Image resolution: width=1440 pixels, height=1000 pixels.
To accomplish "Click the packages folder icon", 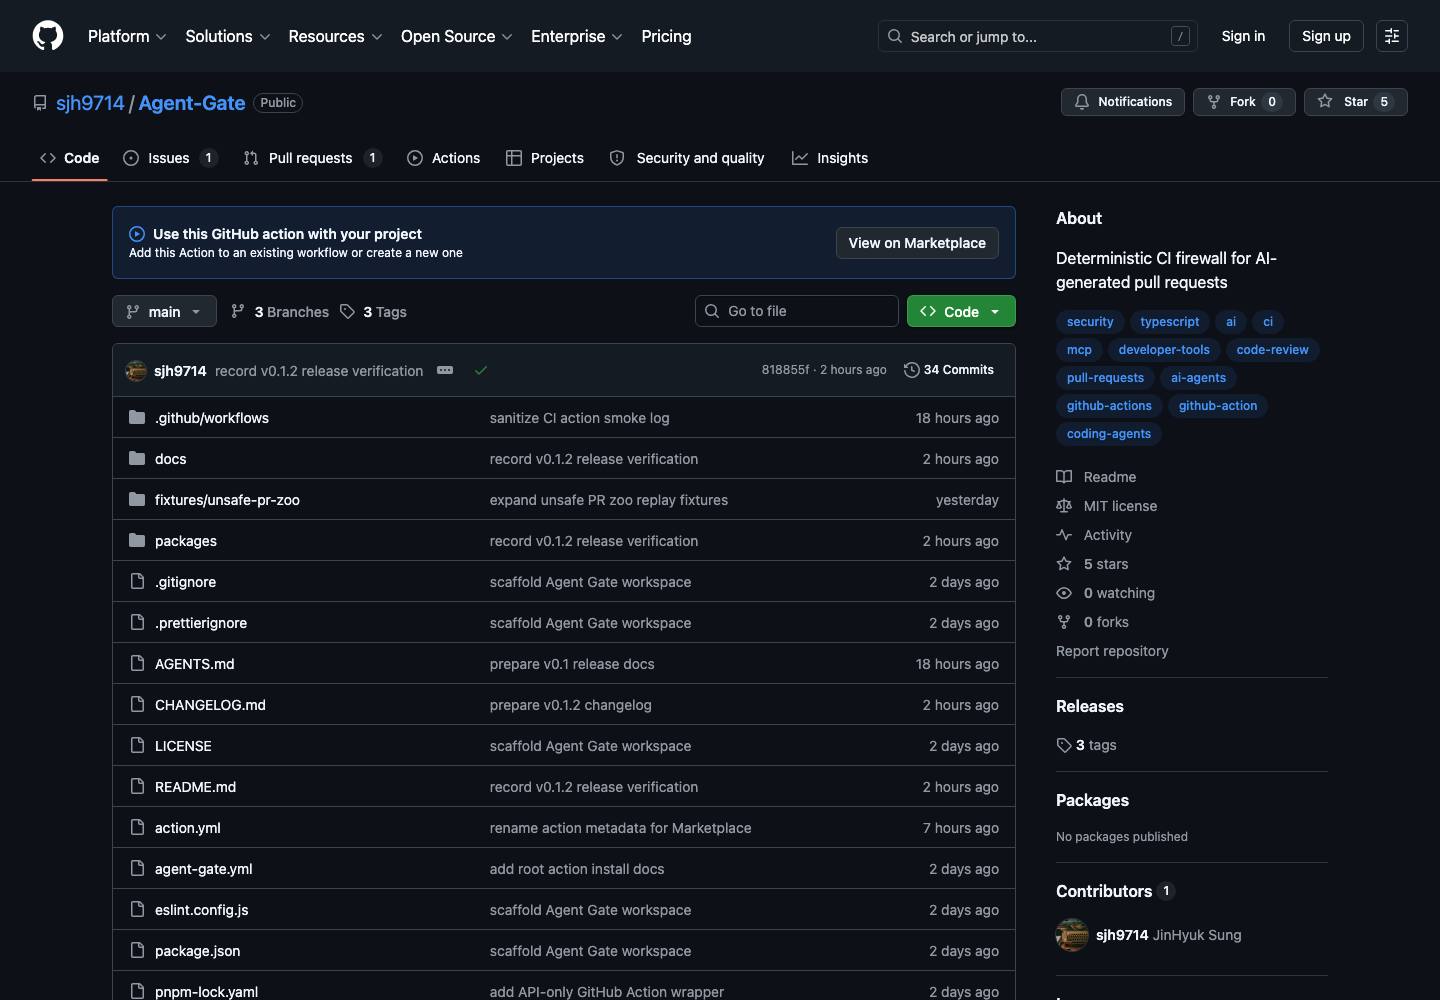I will [x=137, y=541].
